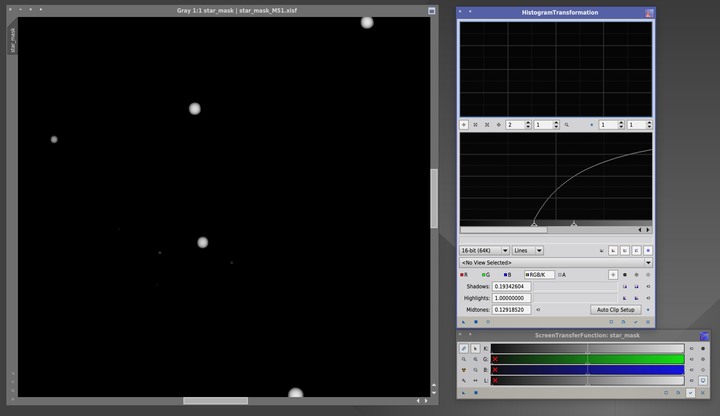Image resolution: width=720 pixels, height=416 pixels.
Task: Open the No View Selected dropdown
Action: 556,263
